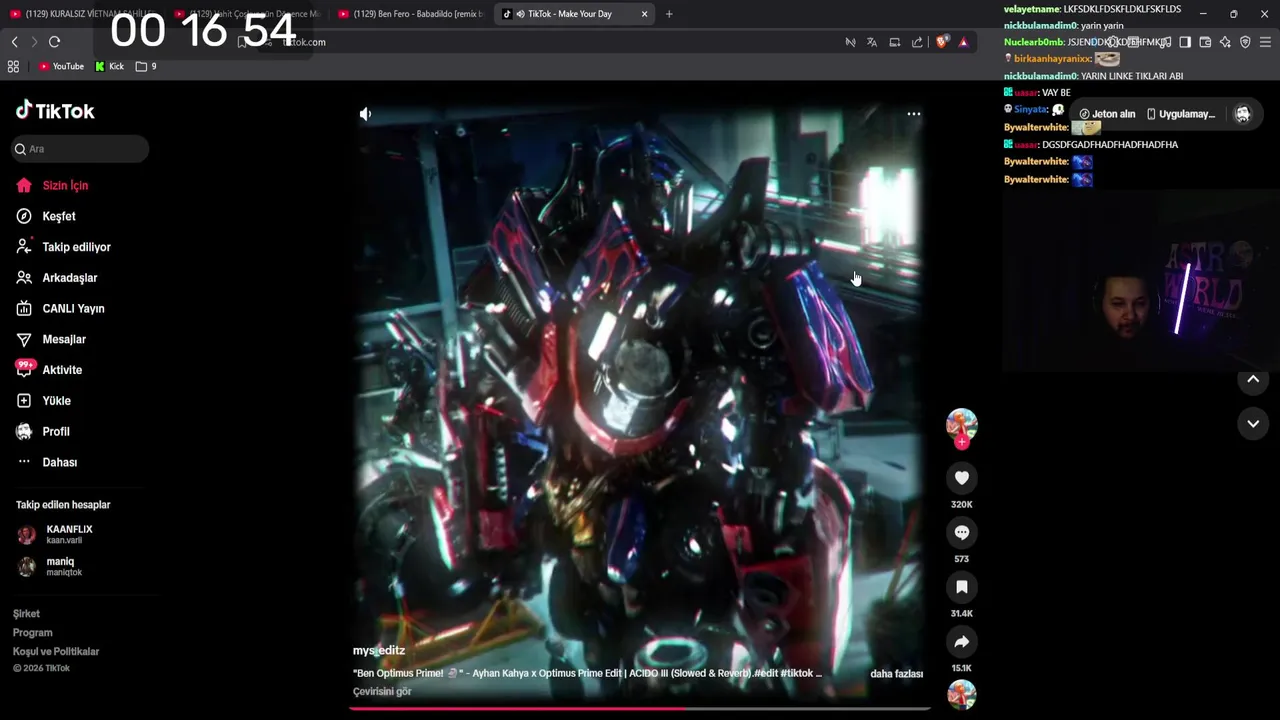Open comments with speech bubble icon
The height and width of the screenshot is (720, 1280).
pos(962,533)
